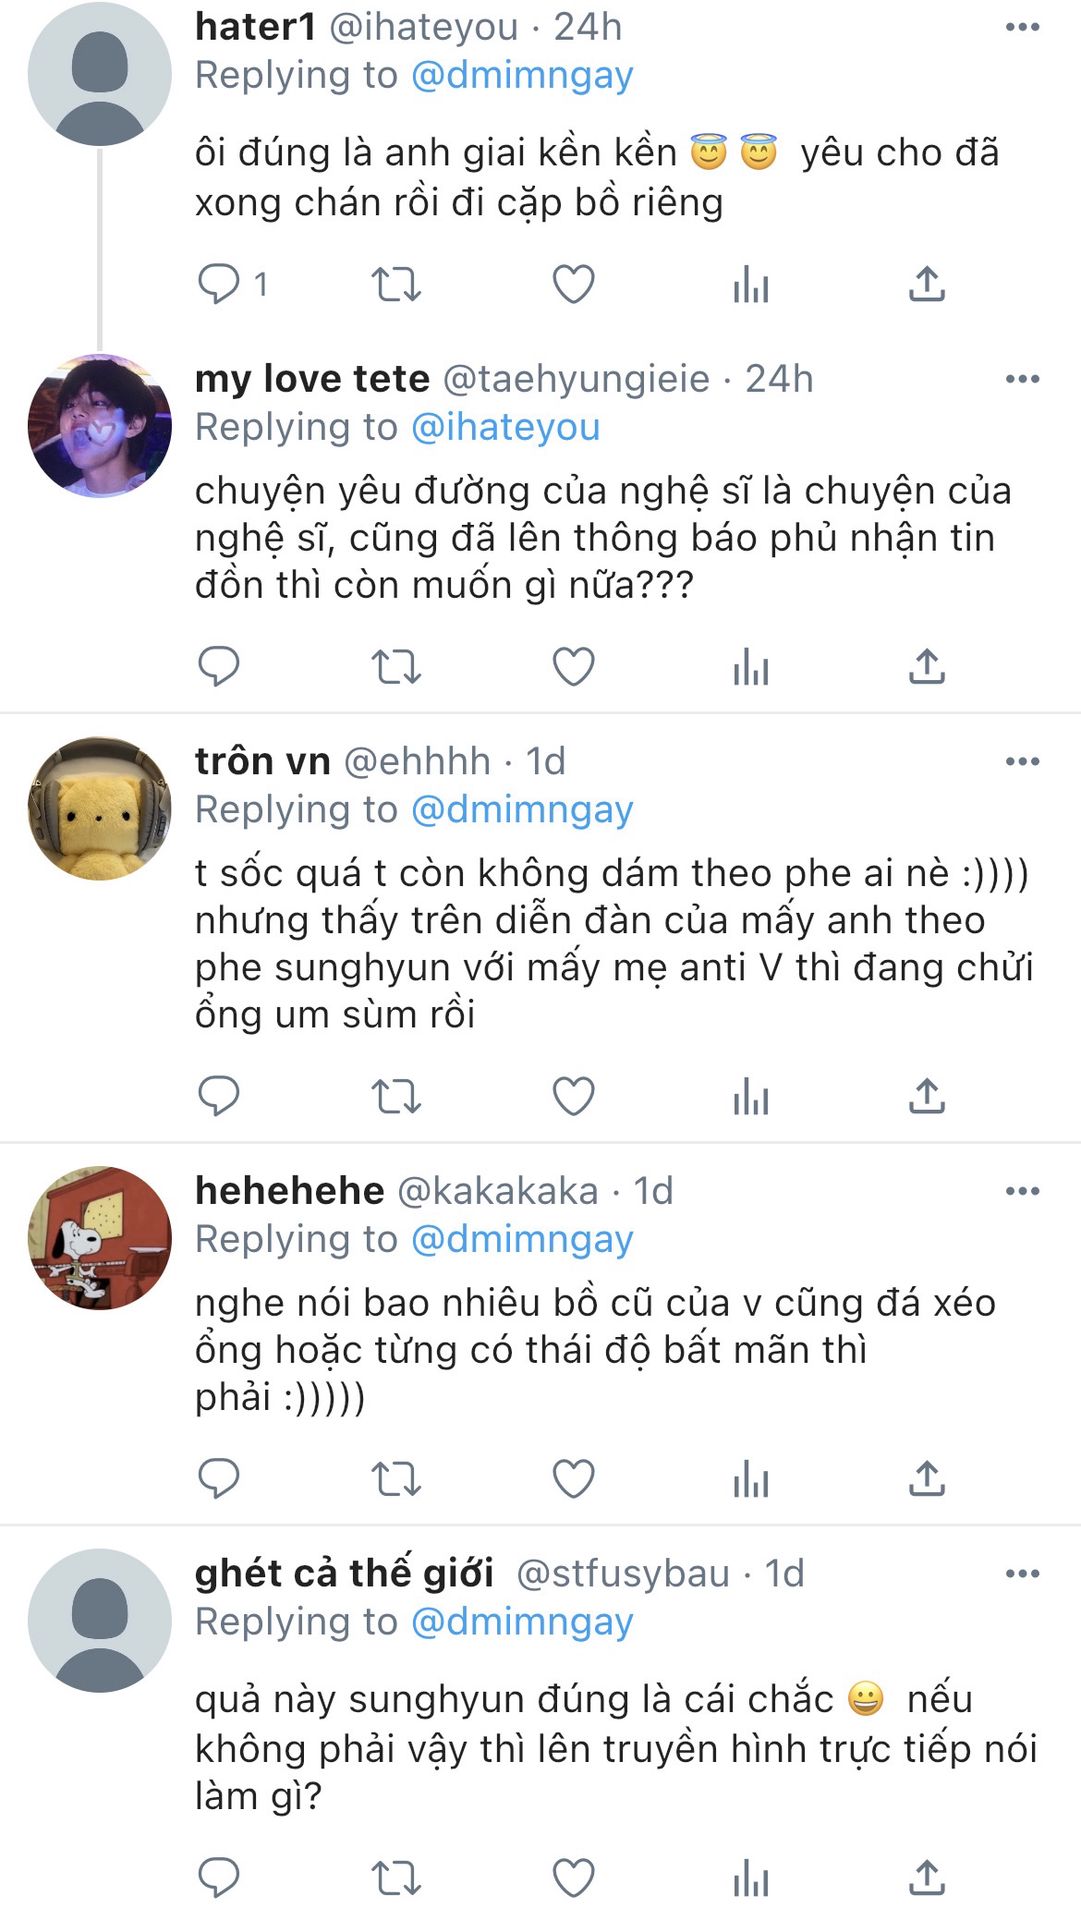
Task: Open @ihateyou mention link in reply
Action: pos(506,427)
